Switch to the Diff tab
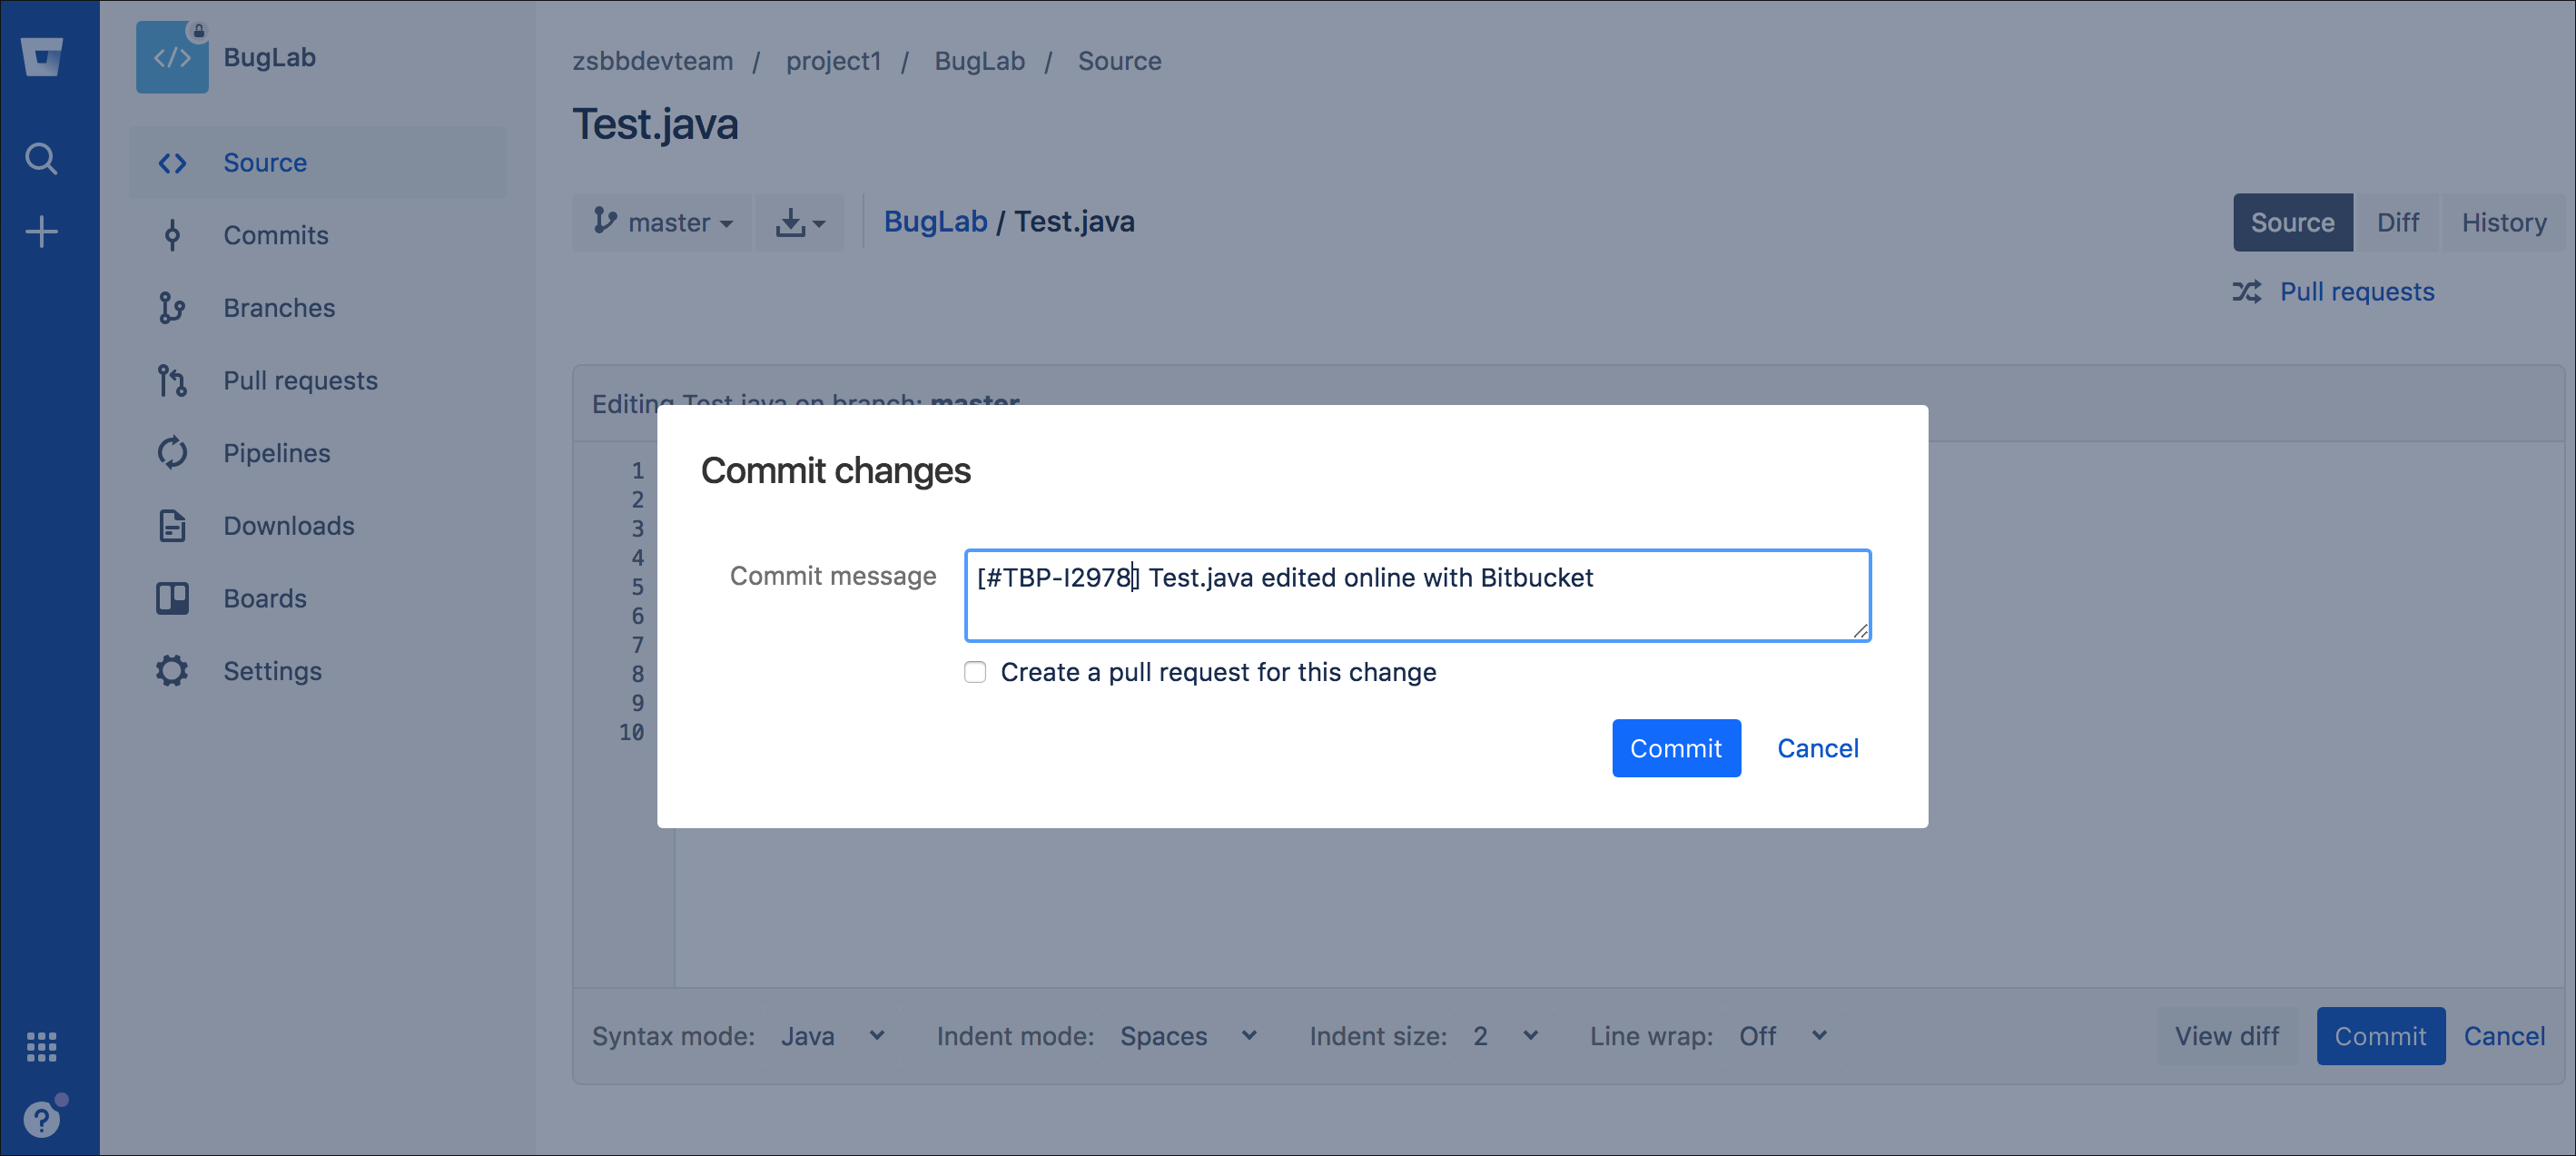The width and height of the screenshot is (2576, 1156). [x=2397, y=222]
